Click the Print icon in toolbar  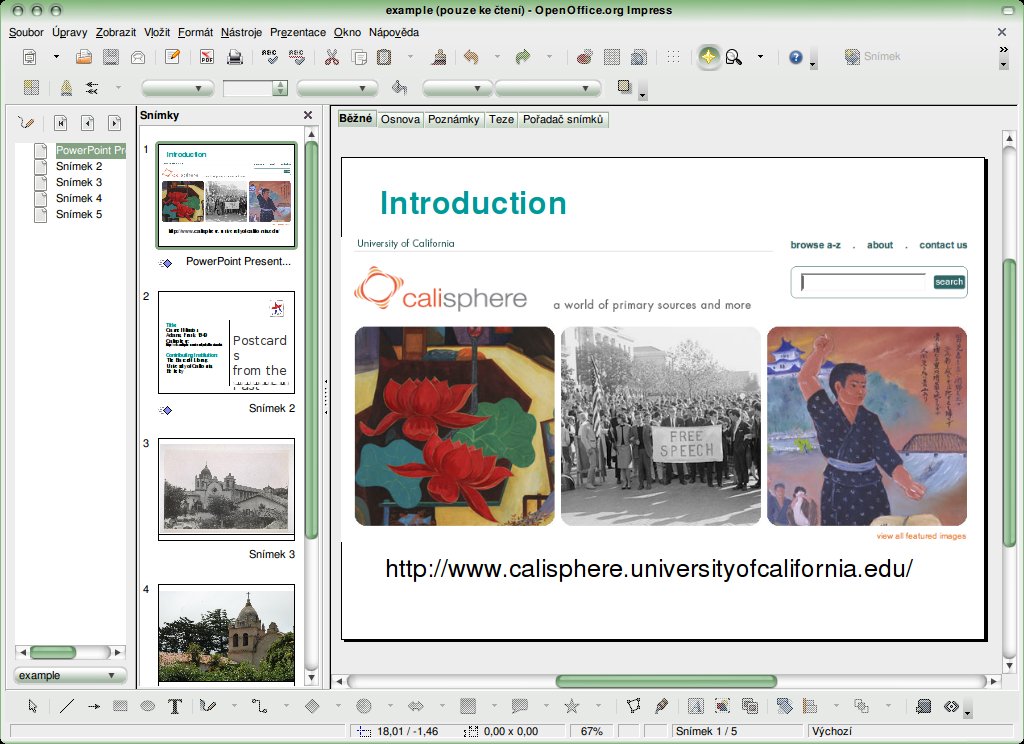click(x=234, y=57)
